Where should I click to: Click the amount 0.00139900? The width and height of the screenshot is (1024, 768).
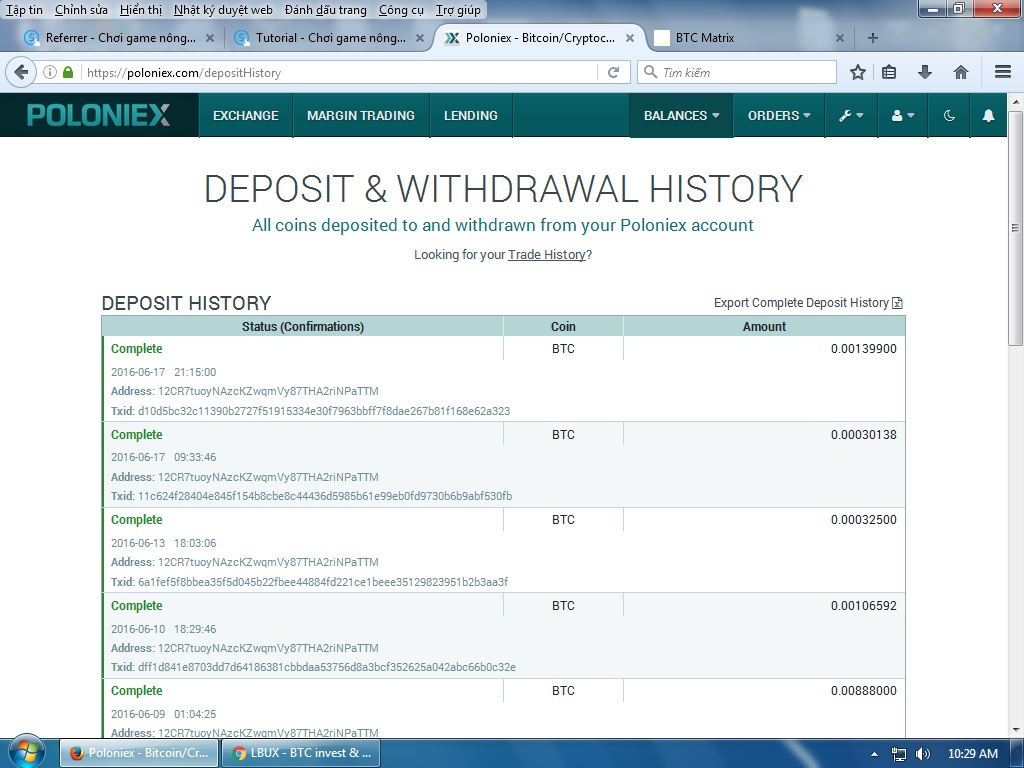863,349
